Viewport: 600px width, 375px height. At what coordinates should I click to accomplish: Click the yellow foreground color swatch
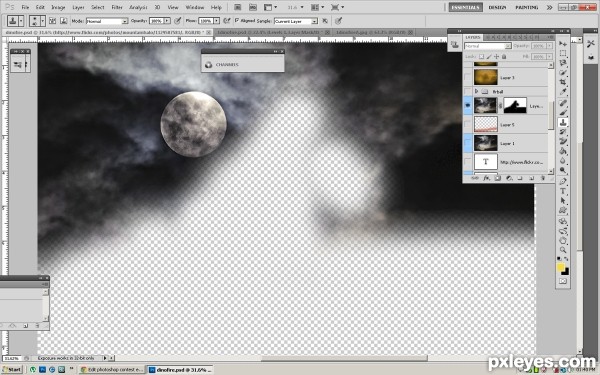561,267
